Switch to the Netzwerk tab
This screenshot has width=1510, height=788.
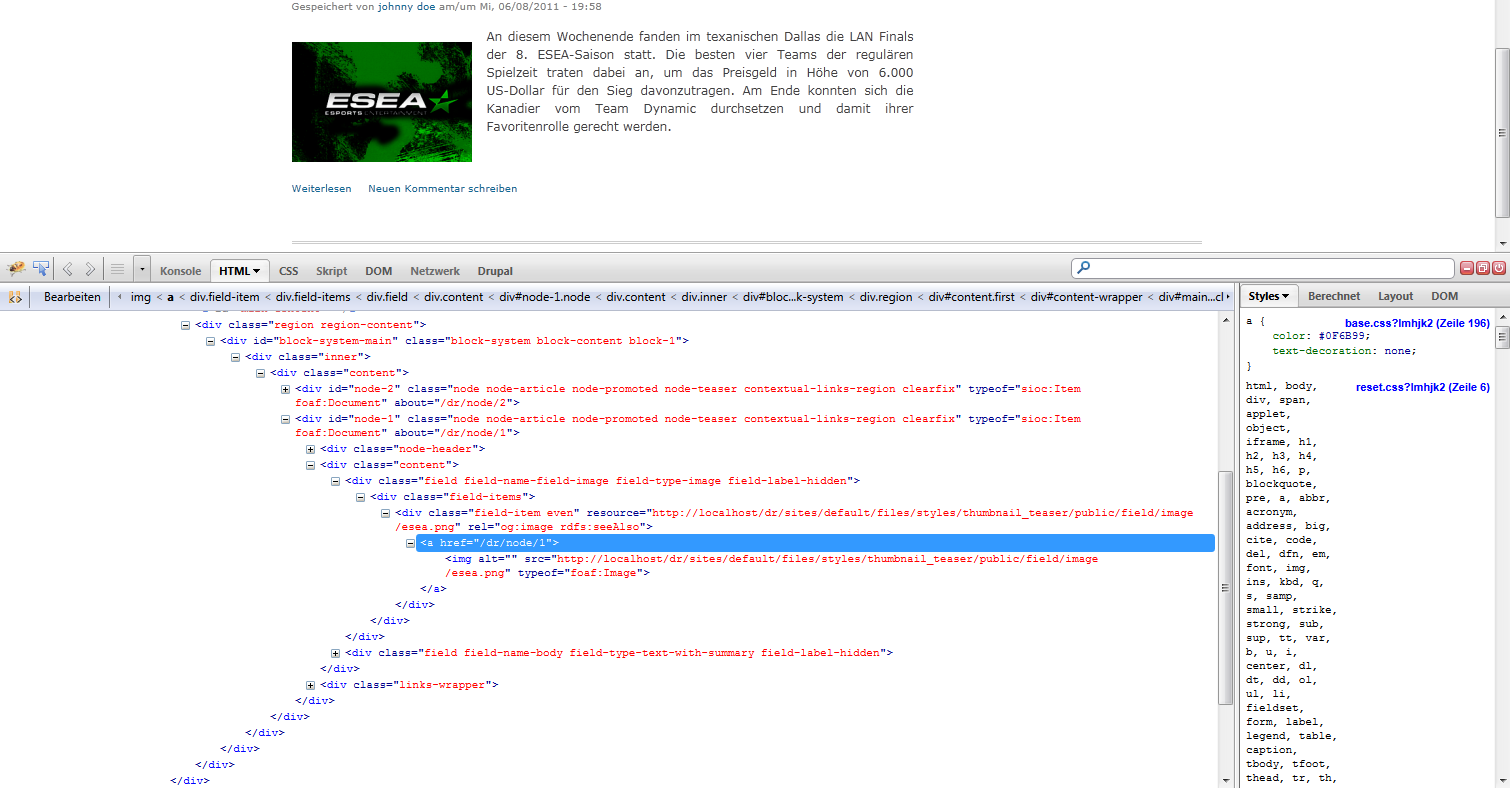coord(434,271)
